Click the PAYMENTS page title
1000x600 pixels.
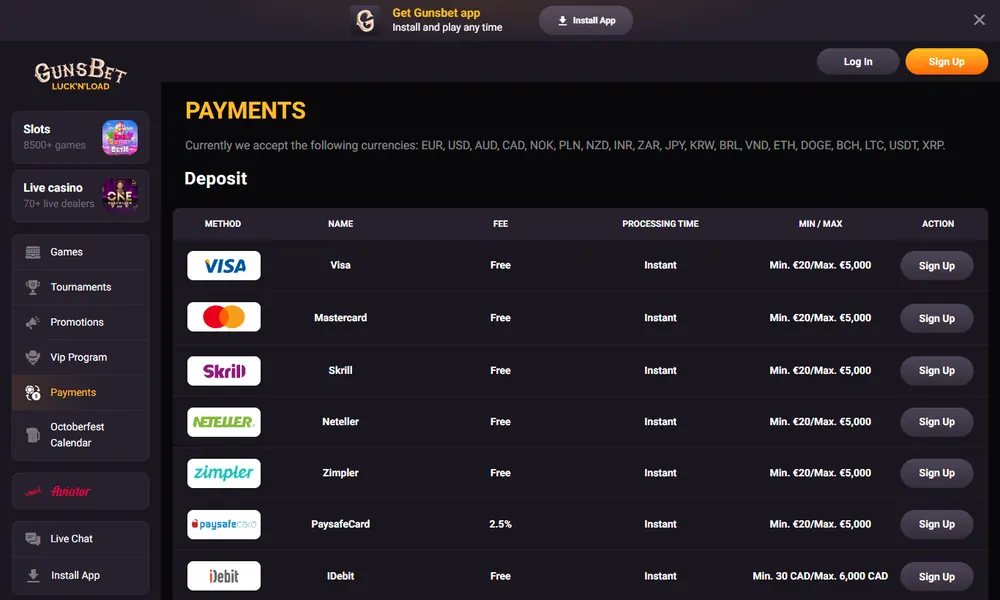246,111
